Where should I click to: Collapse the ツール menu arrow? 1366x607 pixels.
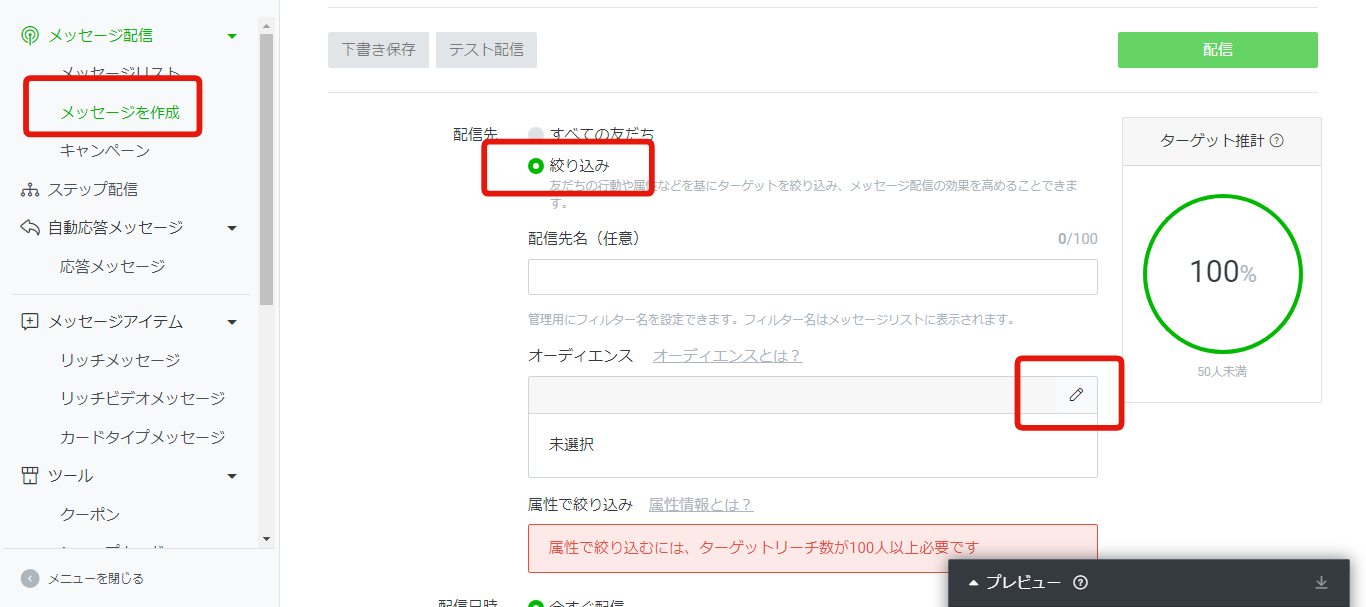(x=232, y=476)
